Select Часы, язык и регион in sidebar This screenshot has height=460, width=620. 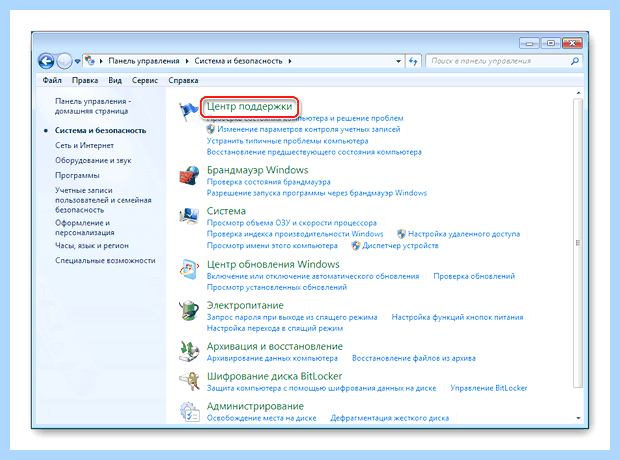92,246
